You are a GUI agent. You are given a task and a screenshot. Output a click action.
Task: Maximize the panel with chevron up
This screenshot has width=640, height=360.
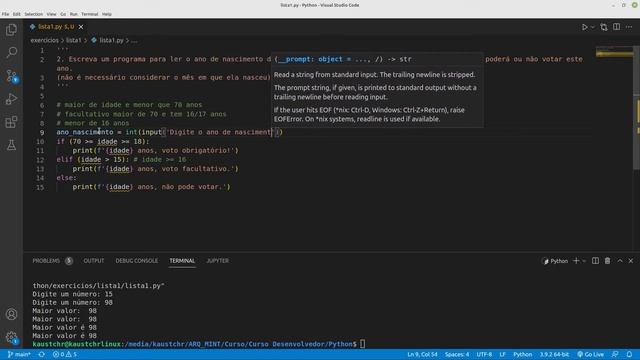620,261
